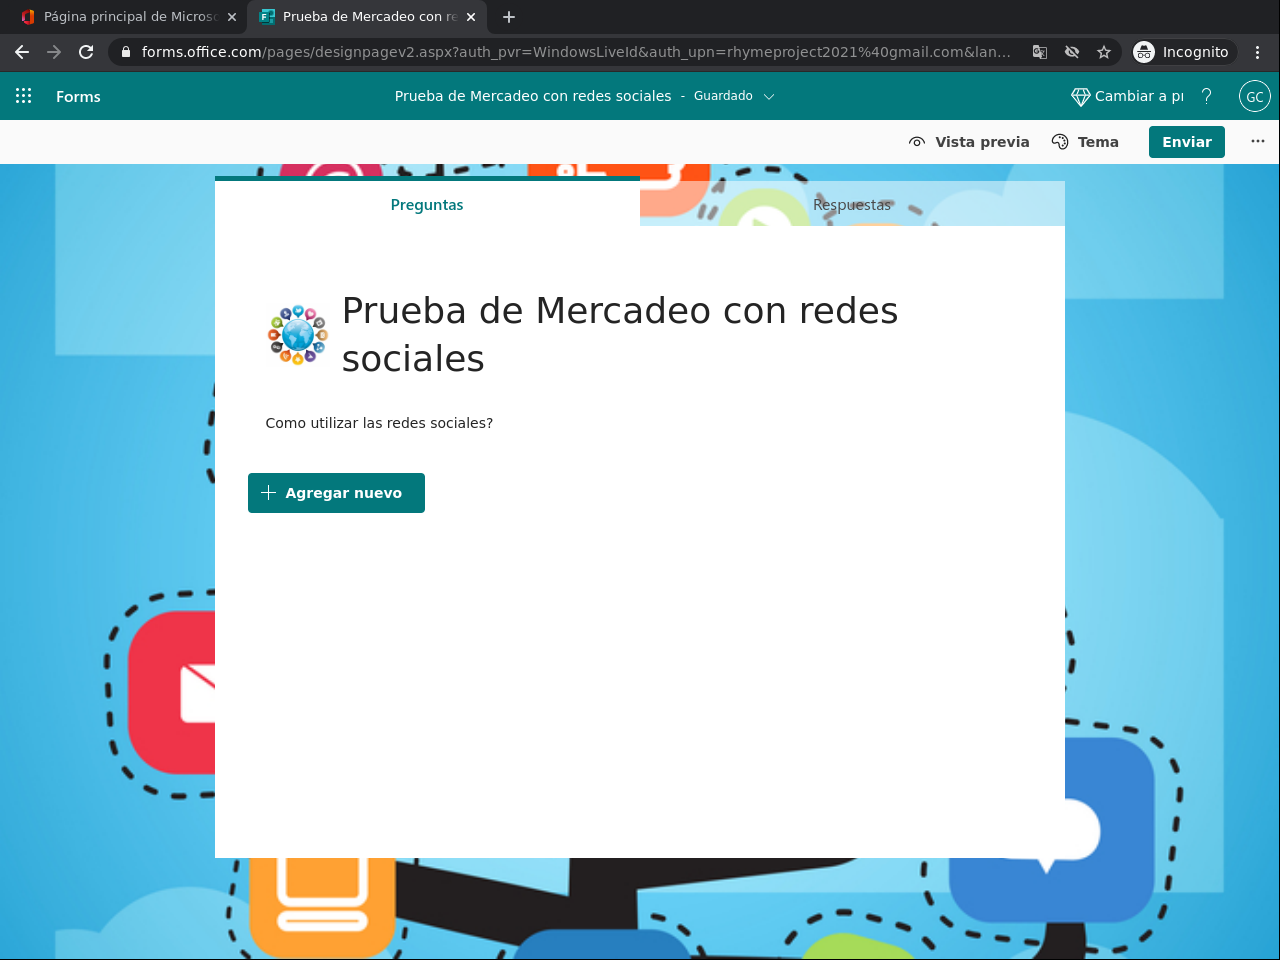Close the Página principal de Microsoft tab
This screenshot has width=1280, height=960.
pyautogui.click(x=232, y=17)
